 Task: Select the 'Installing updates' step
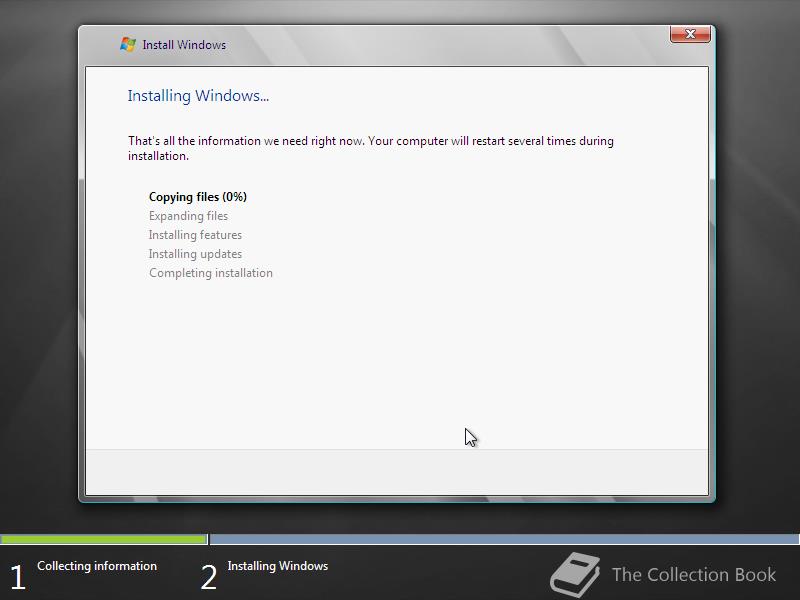(195, 254)
